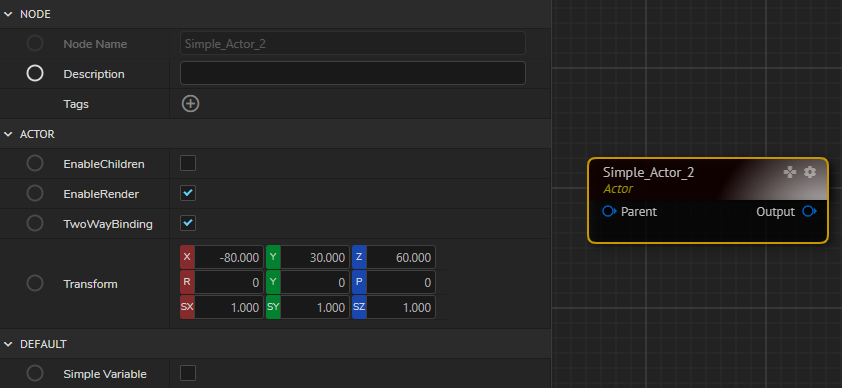842x388 pixels.
Task: Click the DEFAULT section header text
Action: coord(43,344)
